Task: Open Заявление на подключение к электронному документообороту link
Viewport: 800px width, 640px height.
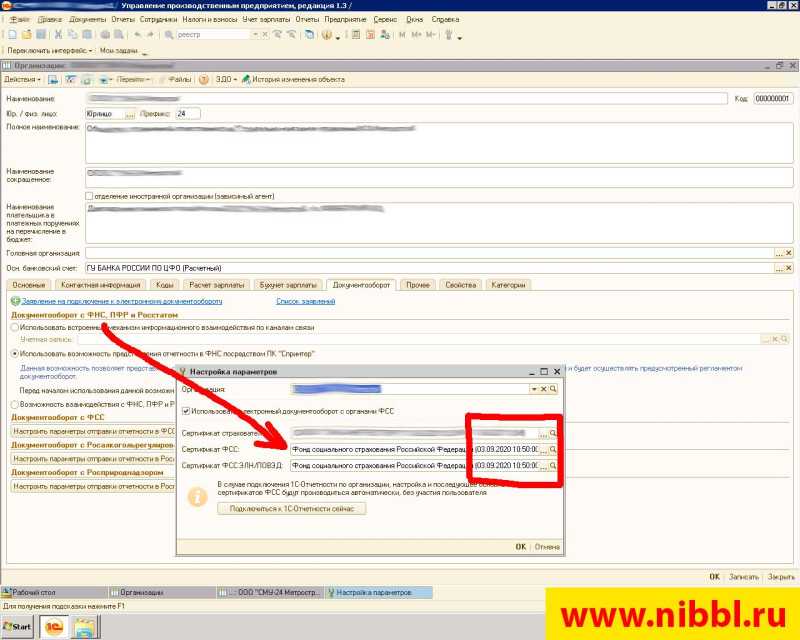Action: click(x=122, y=301)
